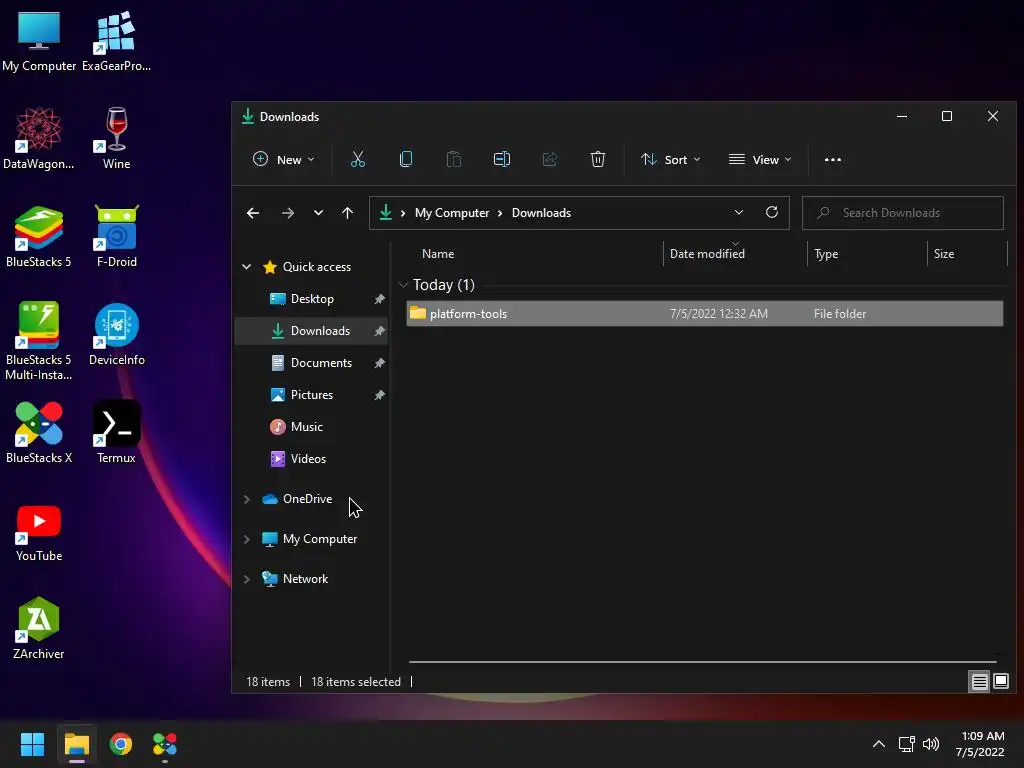This screenshot has height=768, width=1024.
Task: Open BlueStacks 5 Multi-Instance shortcut
Action: click(39, 340)
